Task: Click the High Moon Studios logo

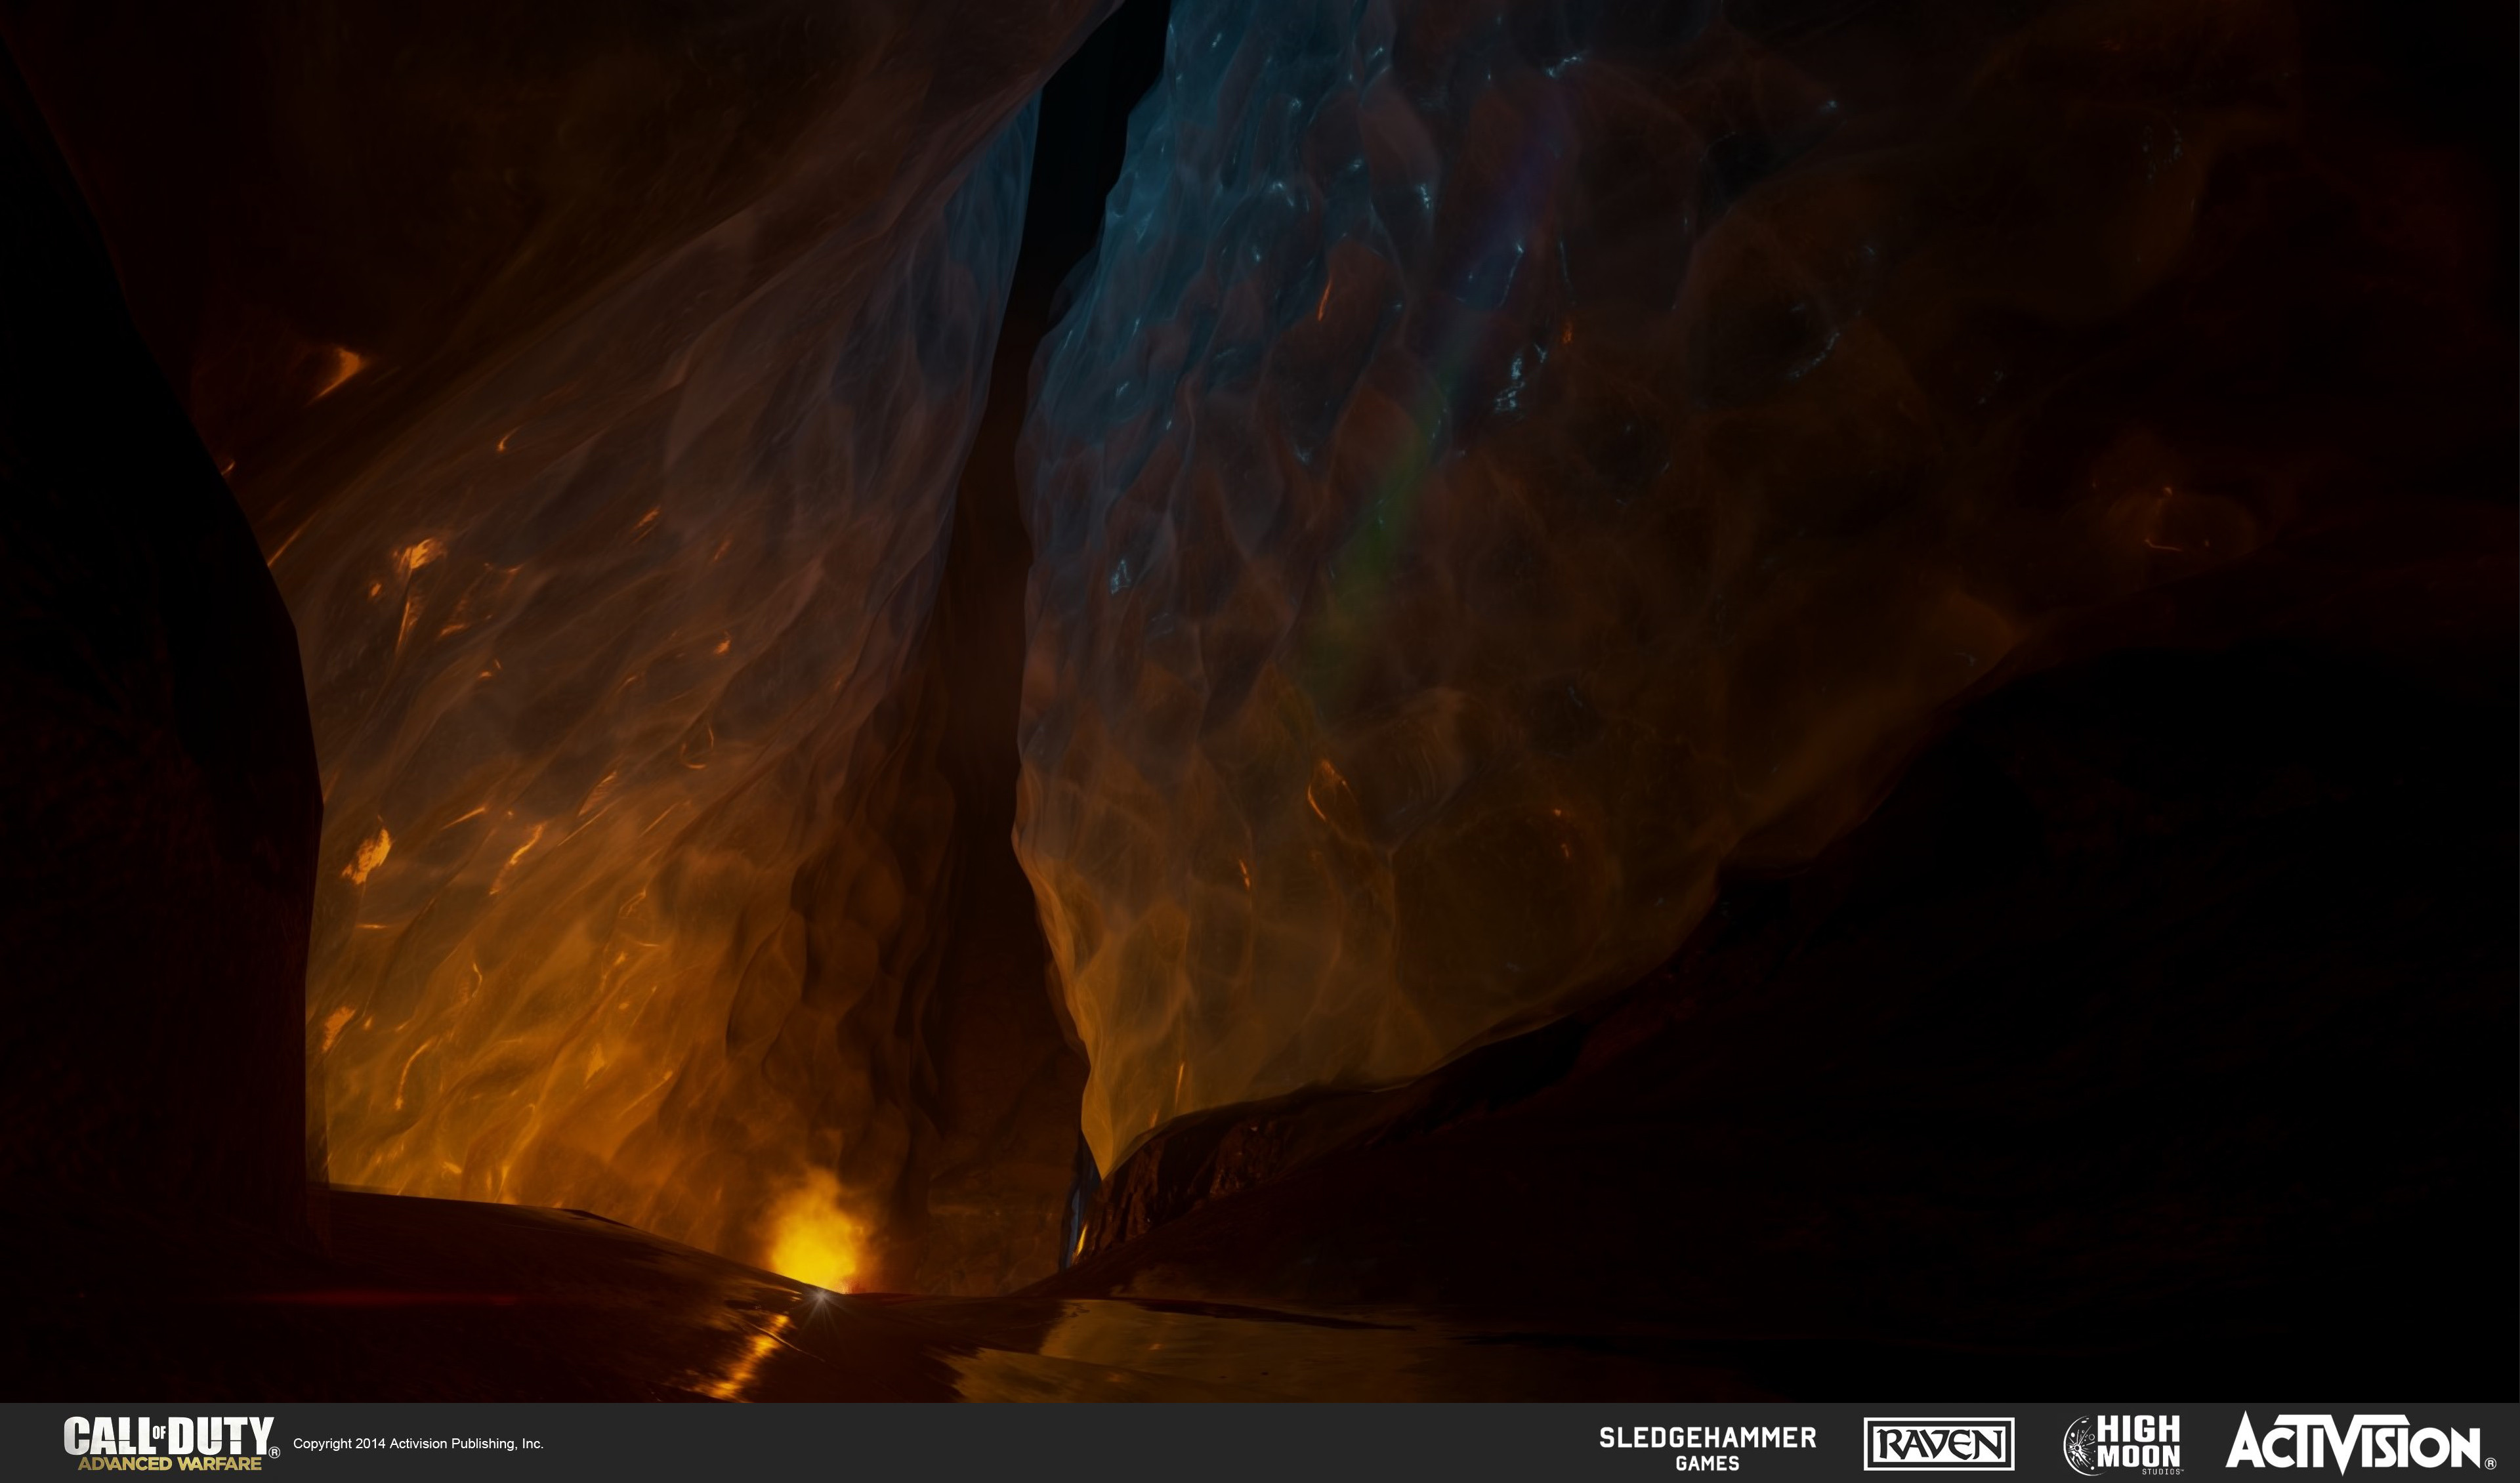Action: coord(2122,1444)
